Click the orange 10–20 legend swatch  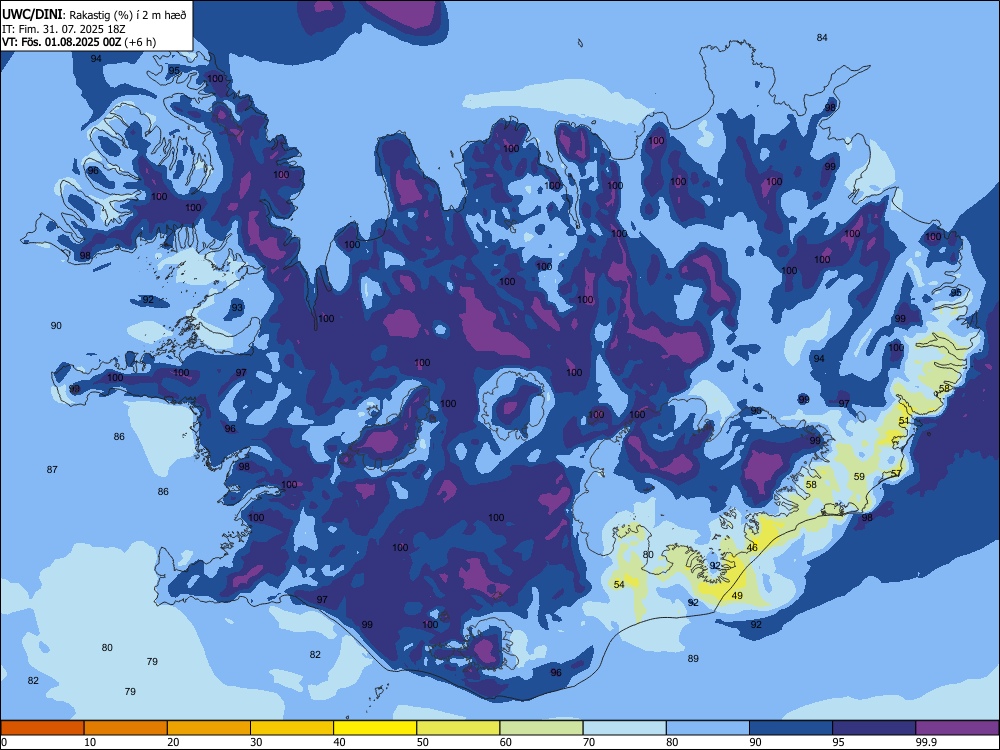(126, 728)
